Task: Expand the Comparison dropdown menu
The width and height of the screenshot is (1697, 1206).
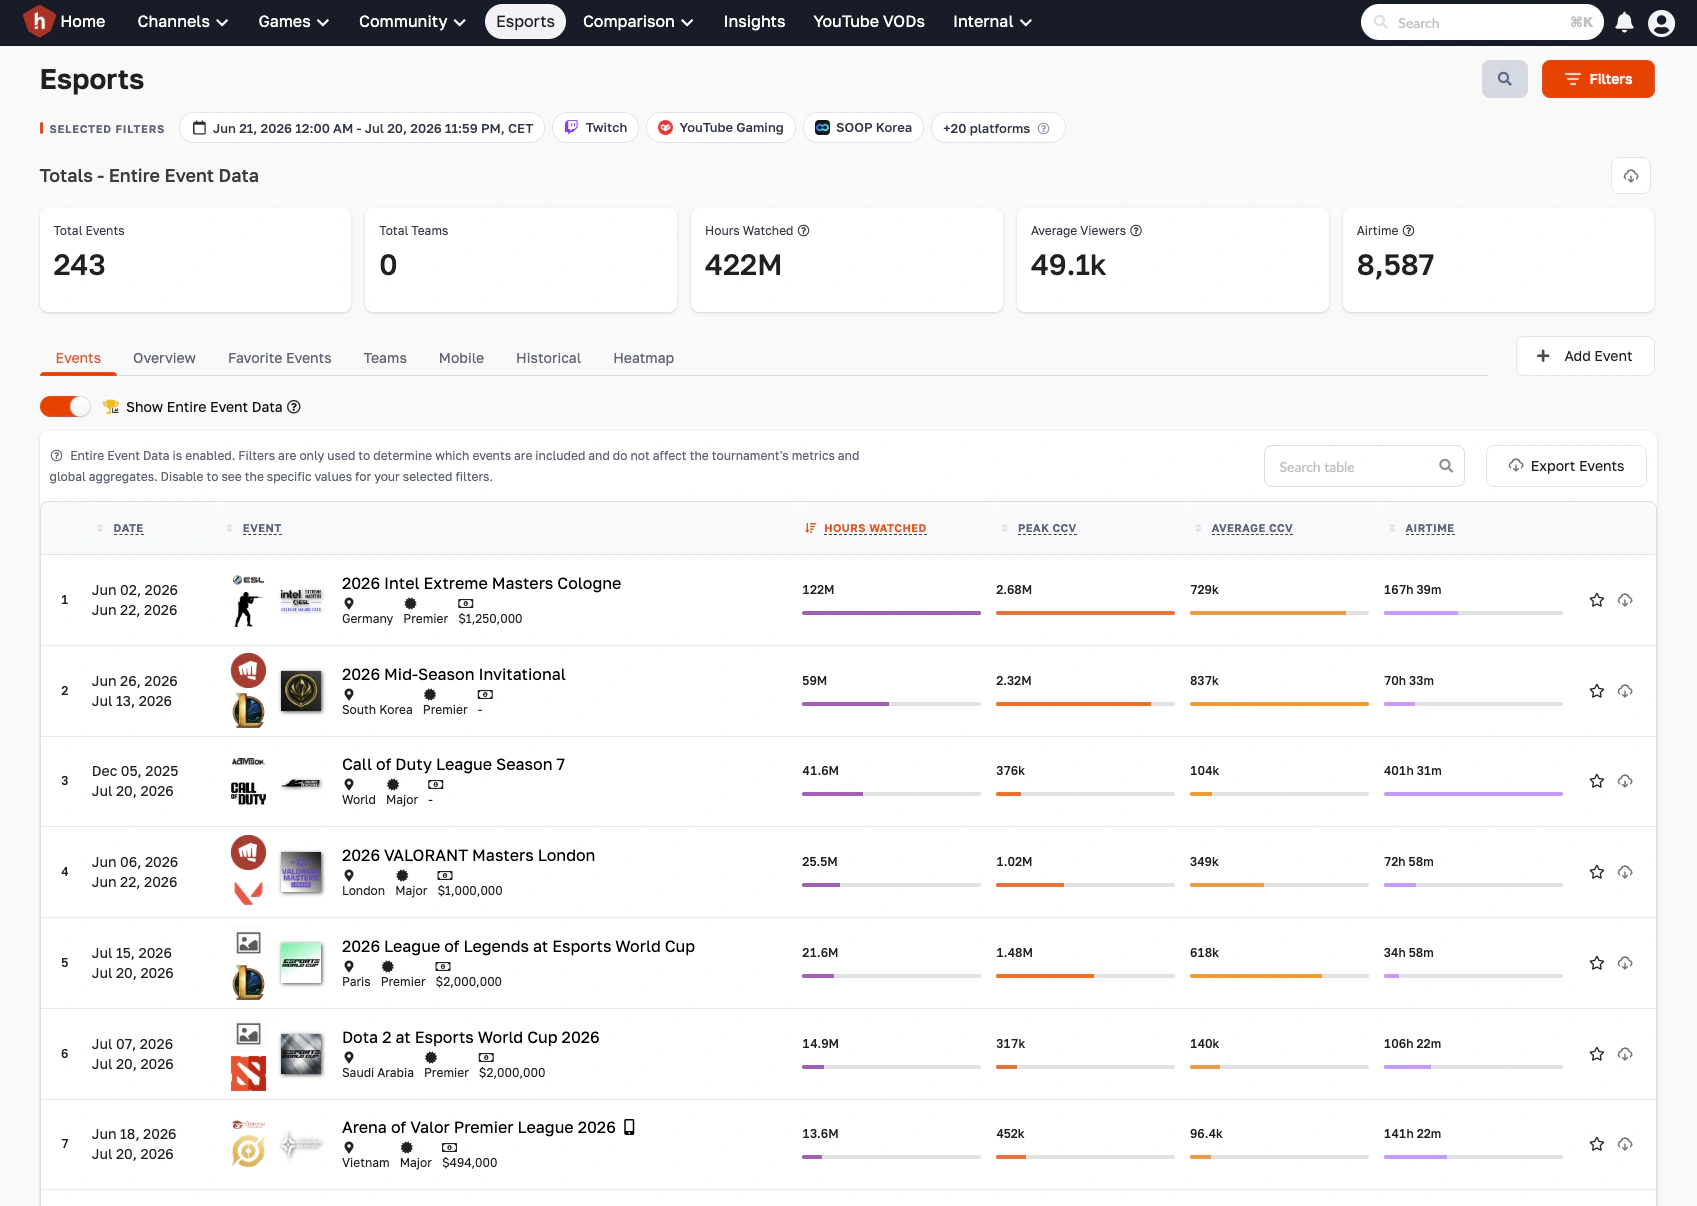Action: tap(638, 22)
